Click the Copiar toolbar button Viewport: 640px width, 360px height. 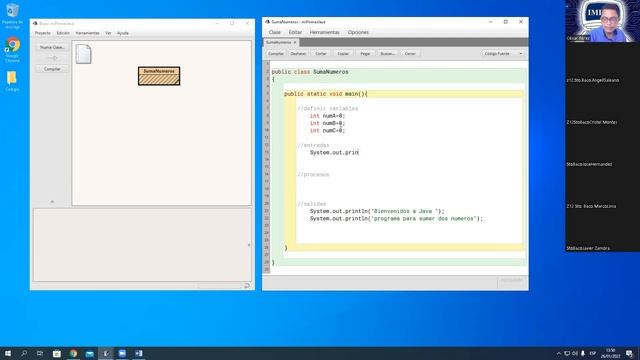[x=343, y=53]
